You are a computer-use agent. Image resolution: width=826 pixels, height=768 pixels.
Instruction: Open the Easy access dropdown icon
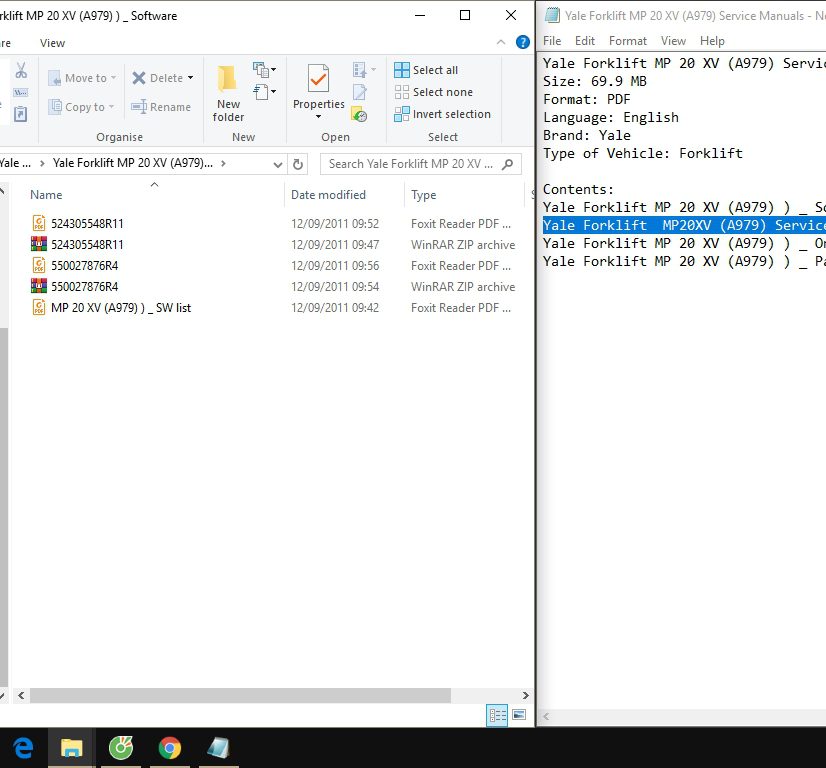[x=264, y=92]
